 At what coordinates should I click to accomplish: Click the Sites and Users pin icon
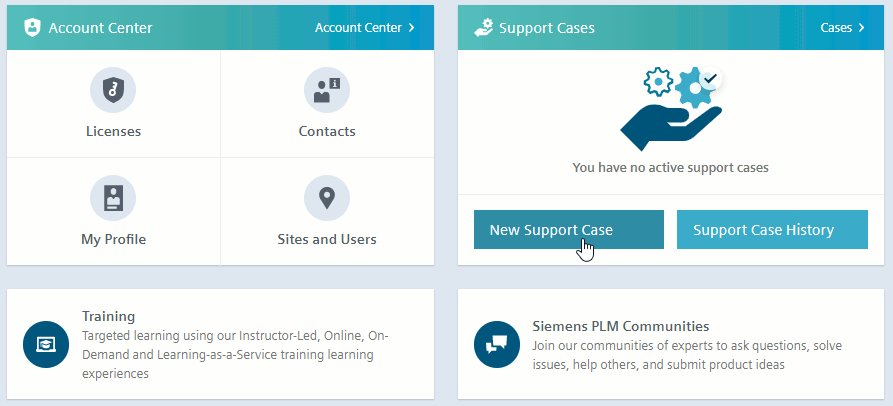[x=326, y=198]
